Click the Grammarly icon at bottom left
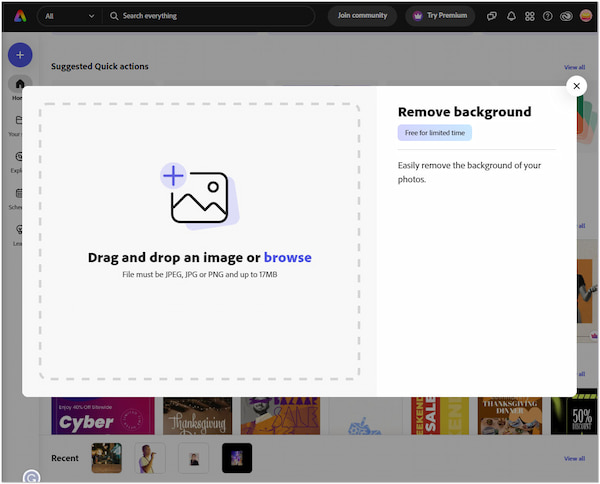This screenshot has width=600, height=484. [31, 477]
